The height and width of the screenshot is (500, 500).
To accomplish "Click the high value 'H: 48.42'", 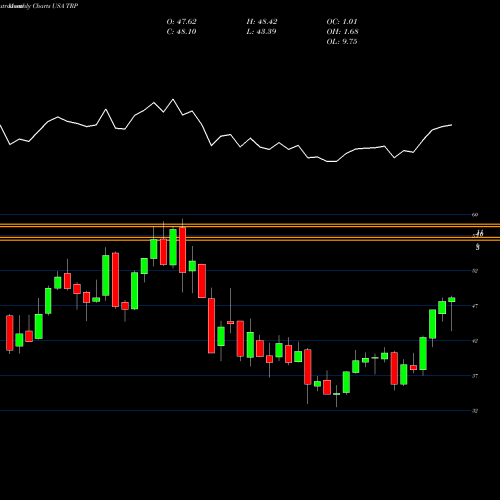I will [262, 22].
